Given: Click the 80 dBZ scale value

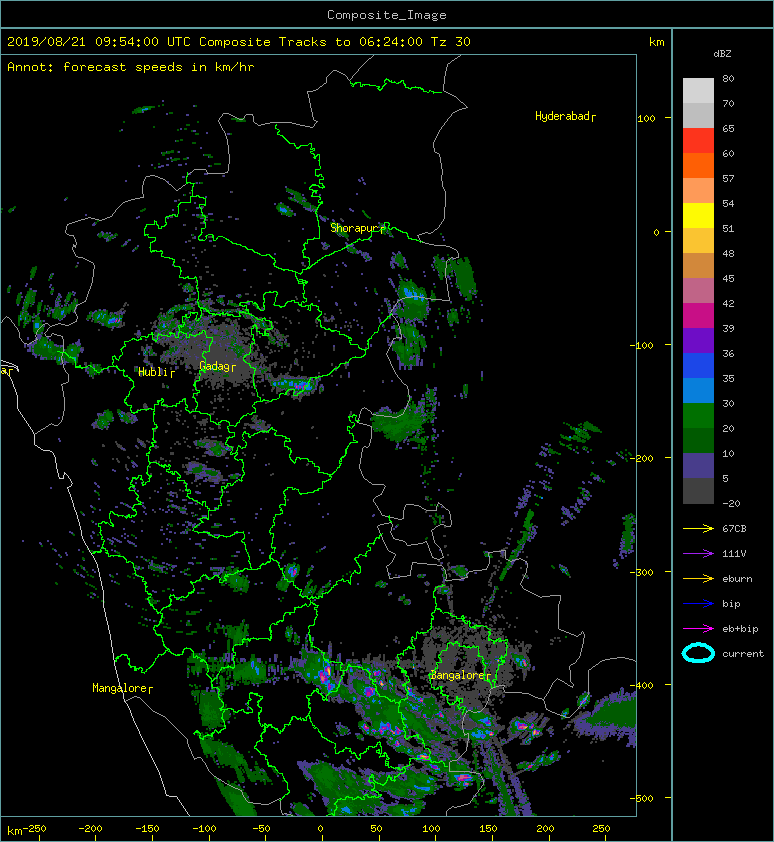Looking at the screenshot, I should click(728, 78).
